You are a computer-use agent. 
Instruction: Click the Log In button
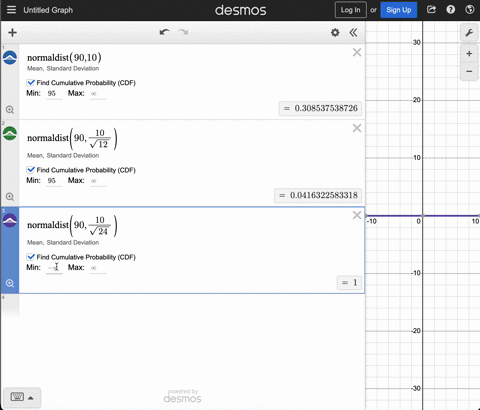350,10
